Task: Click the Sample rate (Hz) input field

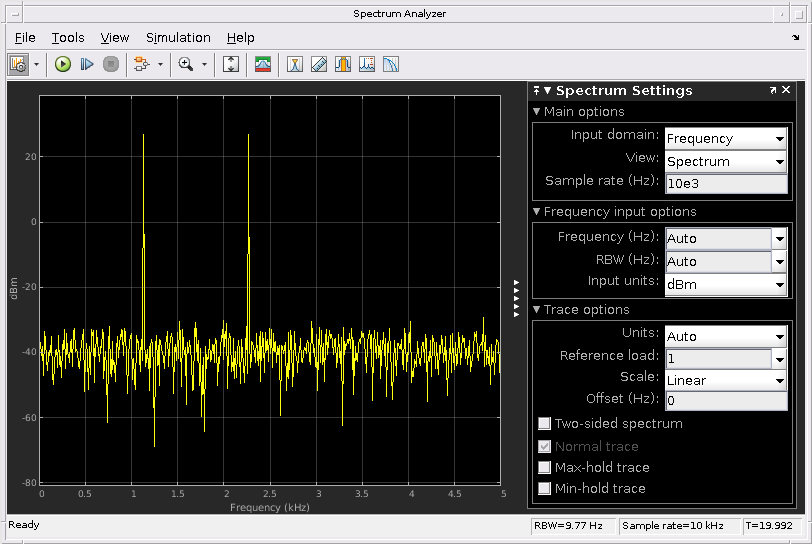Action: coord(725,184)
